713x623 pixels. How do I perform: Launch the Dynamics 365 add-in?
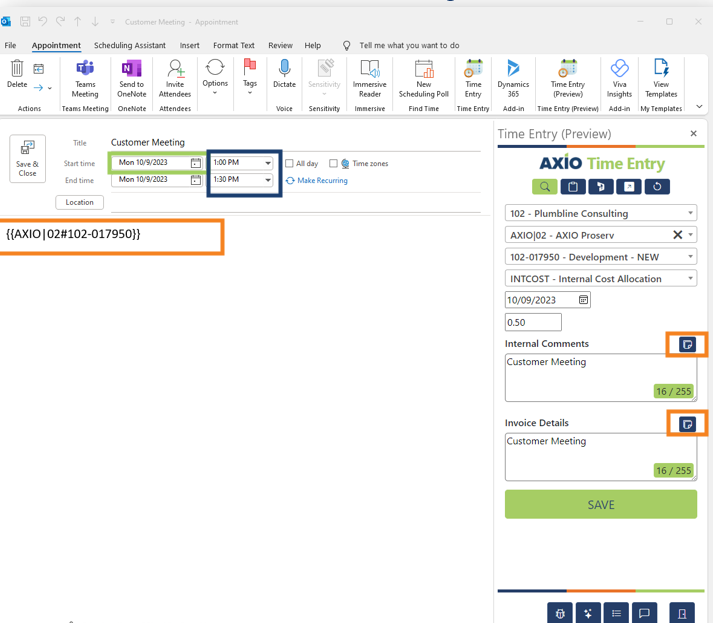click(x=513, y=78)
